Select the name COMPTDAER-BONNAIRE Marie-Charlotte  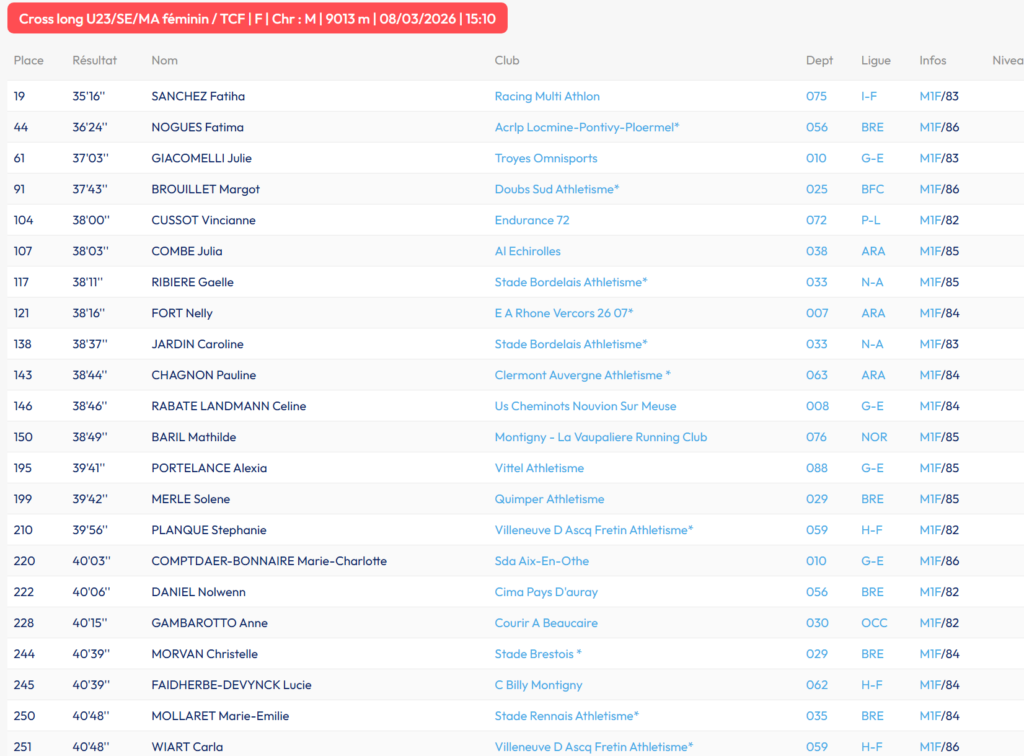click(269, 562)
